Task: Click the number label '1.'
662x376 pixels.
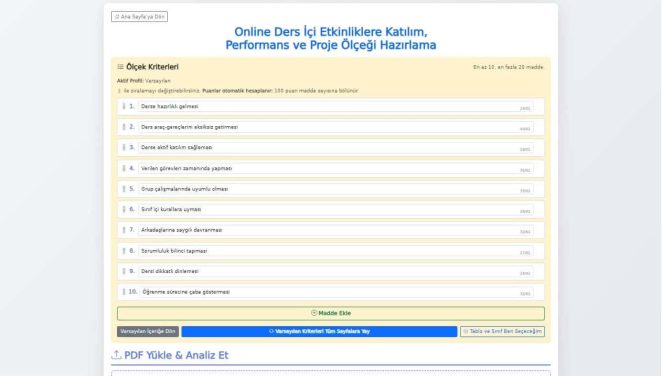Action: point(132,106)
